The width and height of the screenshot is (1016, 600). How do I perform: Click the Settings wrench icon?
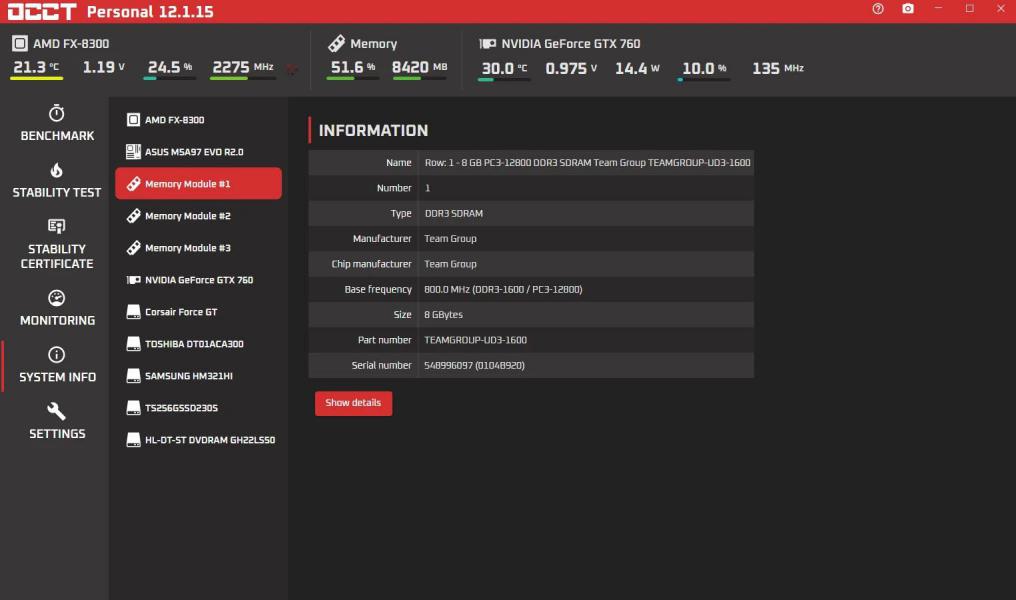click(56, 411)
